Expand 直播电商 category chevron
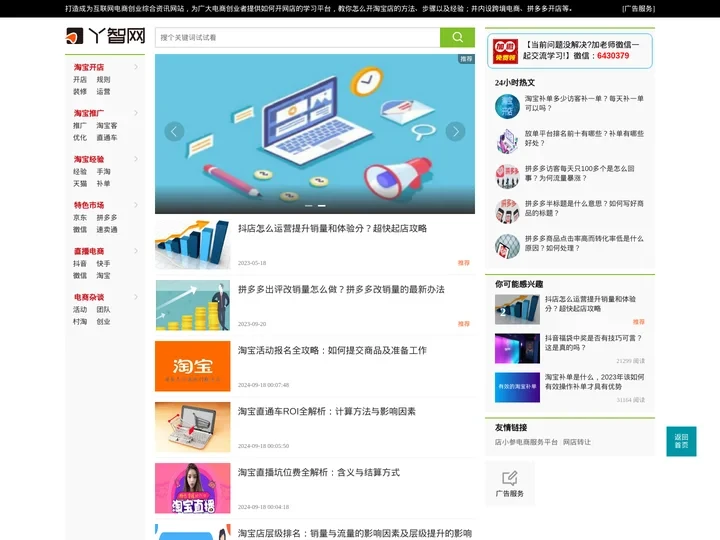The height and width of the screenshot is (540, 720). point(136,251)
